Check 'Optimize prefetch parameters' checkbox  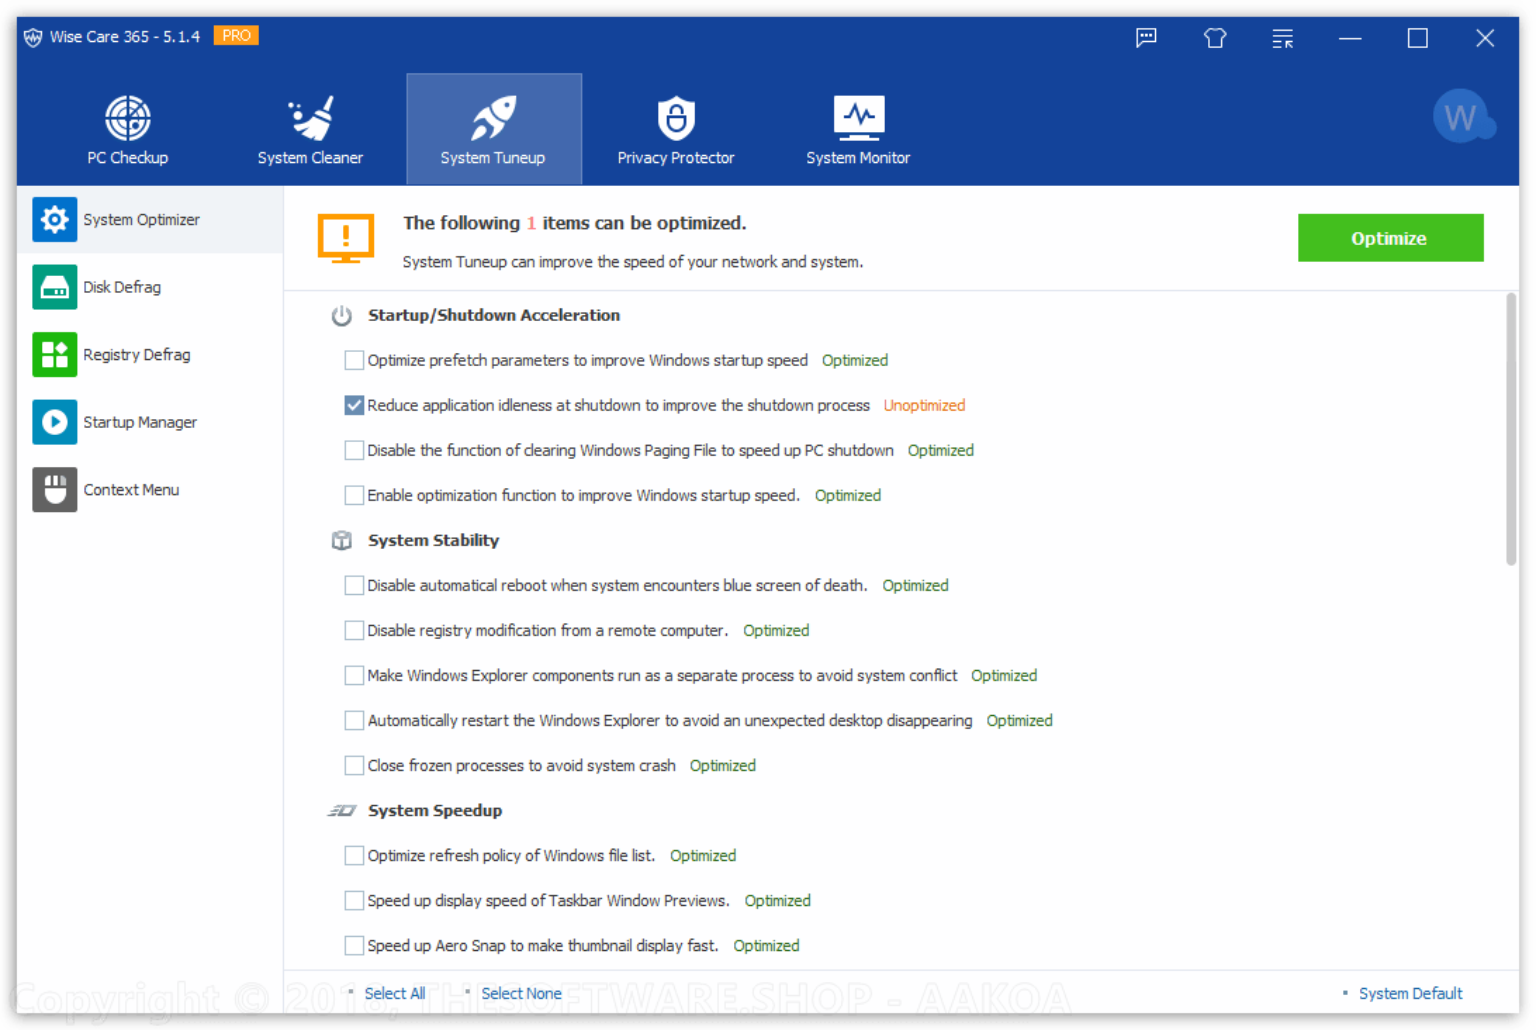pos(354,360)
